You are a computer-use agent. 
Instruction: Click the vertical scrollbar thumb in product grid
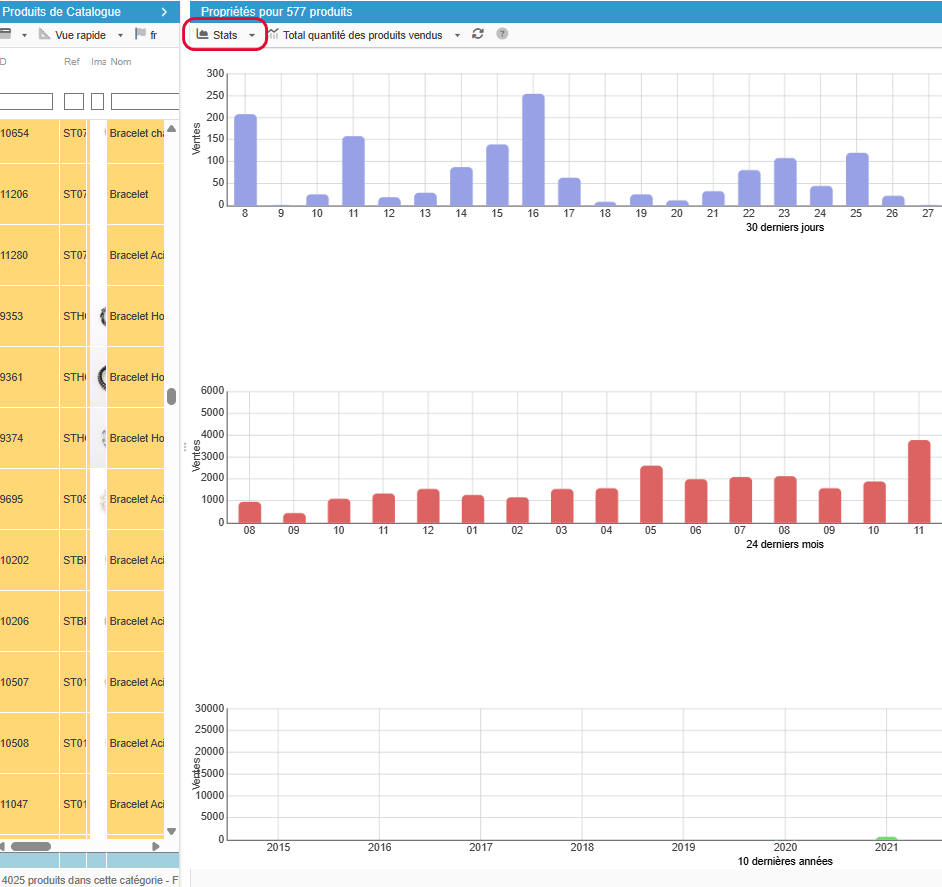171,396
